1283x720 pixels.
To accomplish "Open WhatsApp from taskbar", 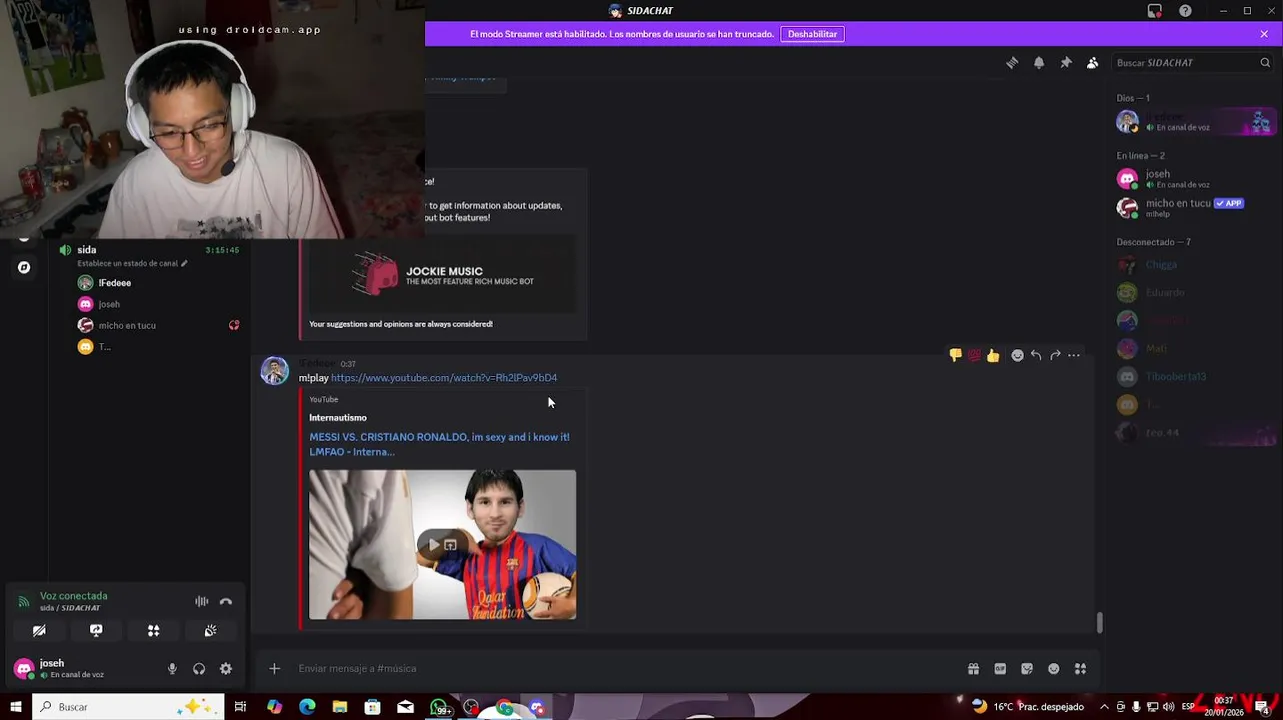I will point(440,707).
